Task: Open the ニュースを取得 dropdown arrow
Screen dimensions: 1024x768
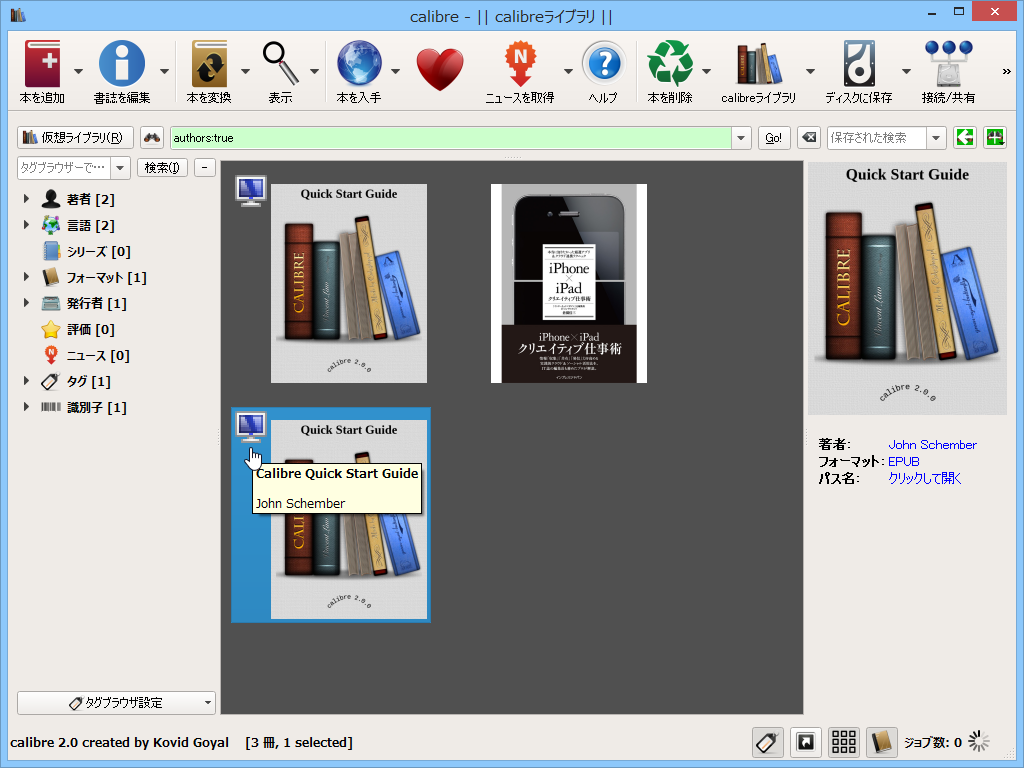Action: [x=568, y=71]
